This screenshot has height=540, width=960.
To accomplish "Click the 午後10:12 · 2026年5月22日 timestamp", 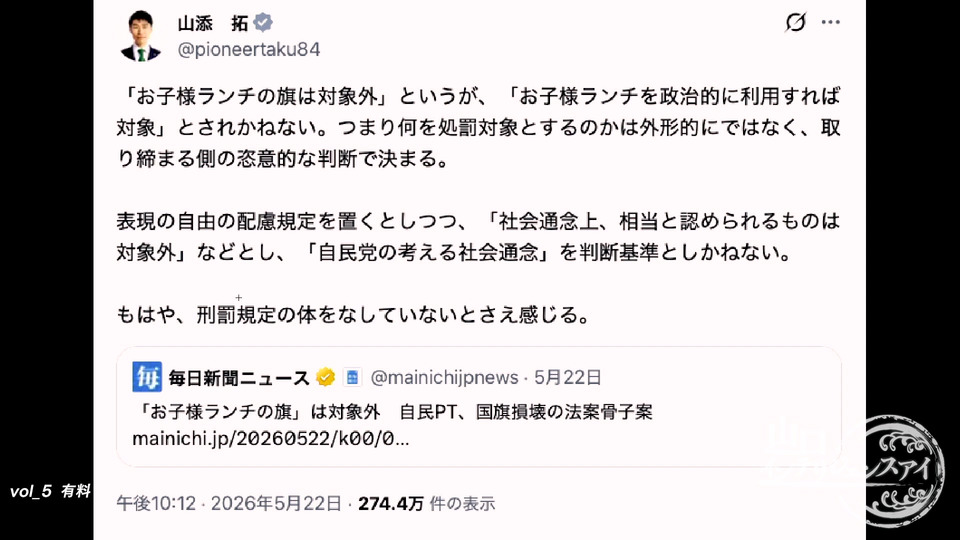I will click(x=229, y=503).
